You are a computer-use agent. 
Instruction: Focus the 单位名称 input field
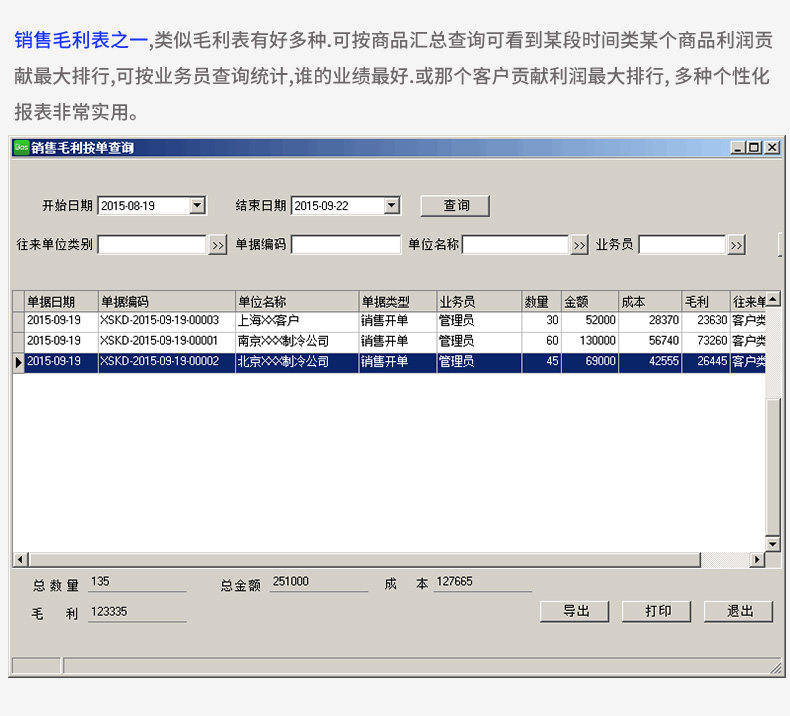(516, 245)
